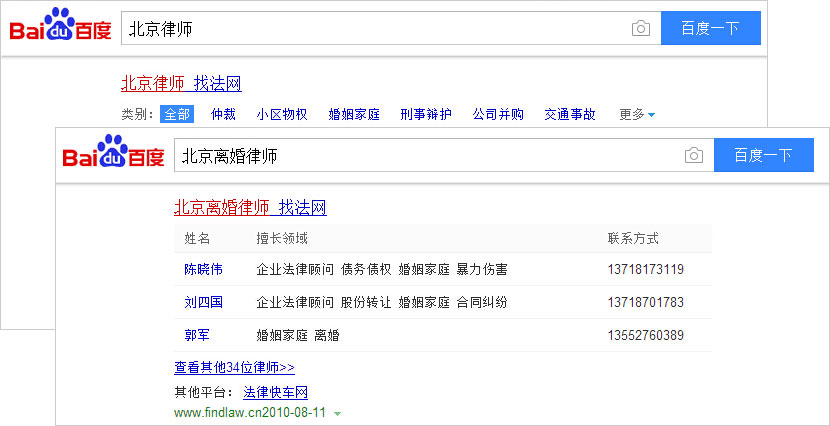The image size is (830, 426).
Task: Expand the 更多 categories dropdown
Action: [x=637, y=114]
